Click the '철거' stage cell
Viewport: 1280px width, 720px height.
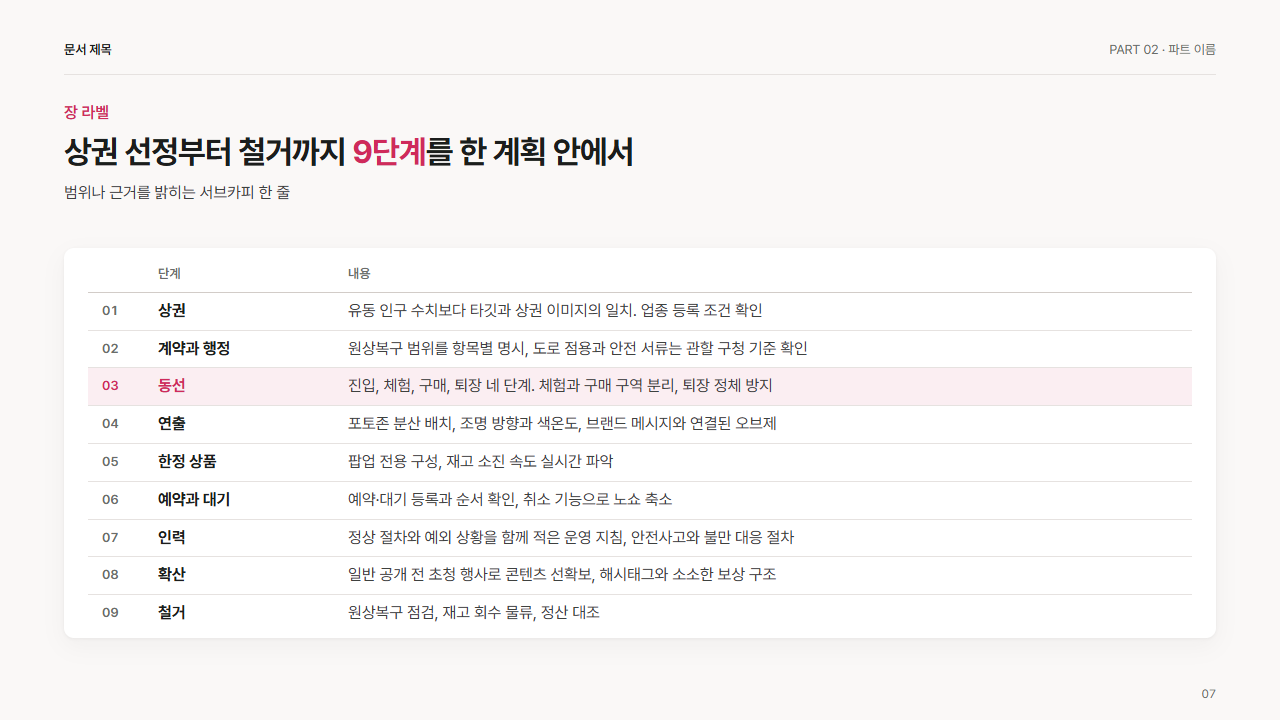coord(172,613)
